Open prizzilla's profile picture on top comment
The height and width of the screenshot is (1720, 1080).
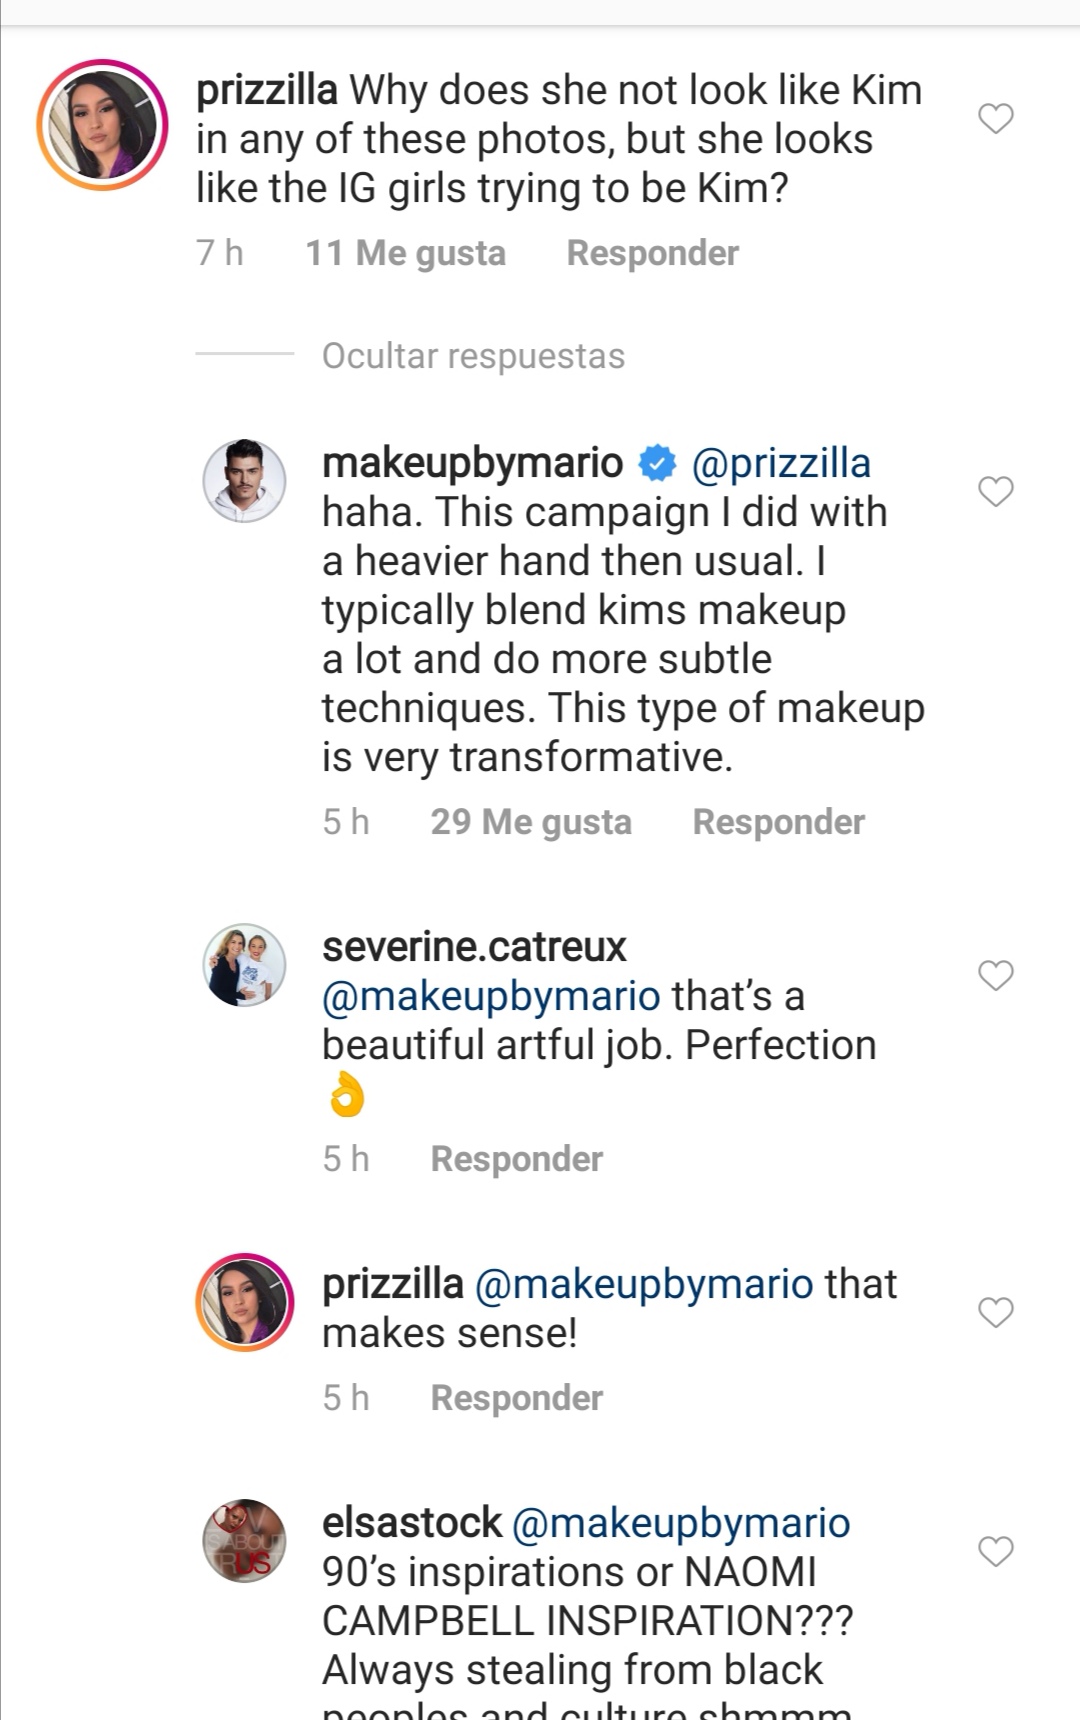(102, 125)
